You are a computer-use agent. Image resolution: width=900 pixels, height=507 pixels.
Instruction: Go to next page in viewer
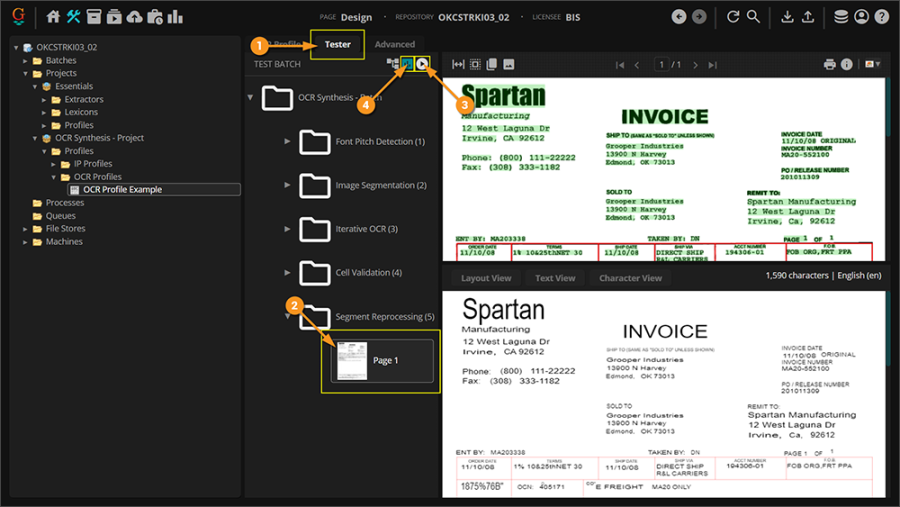coord(695,65)
